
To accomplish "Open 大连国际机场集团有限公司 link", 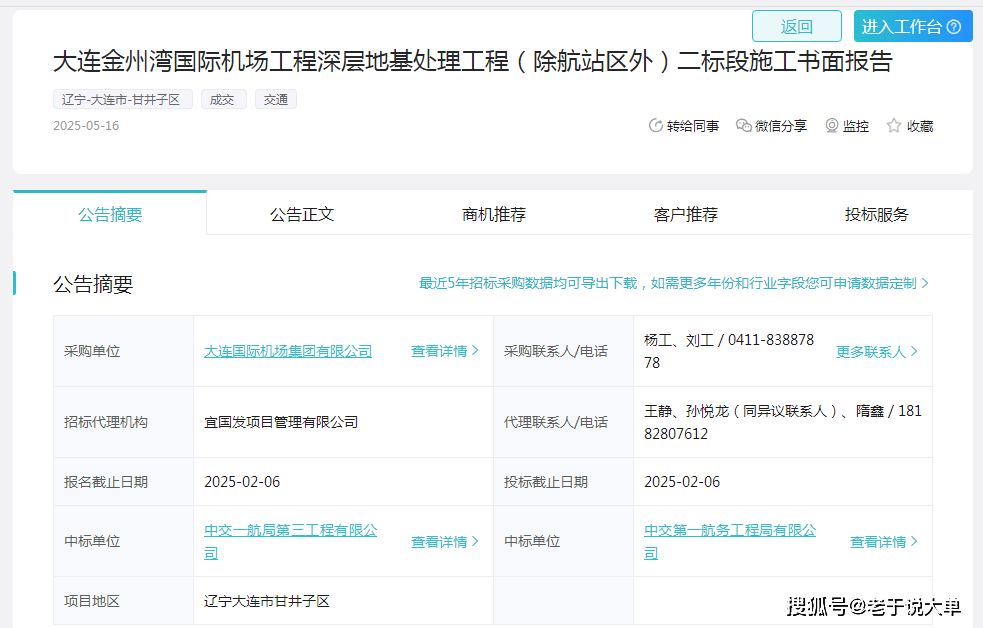I will coord(288,351).
